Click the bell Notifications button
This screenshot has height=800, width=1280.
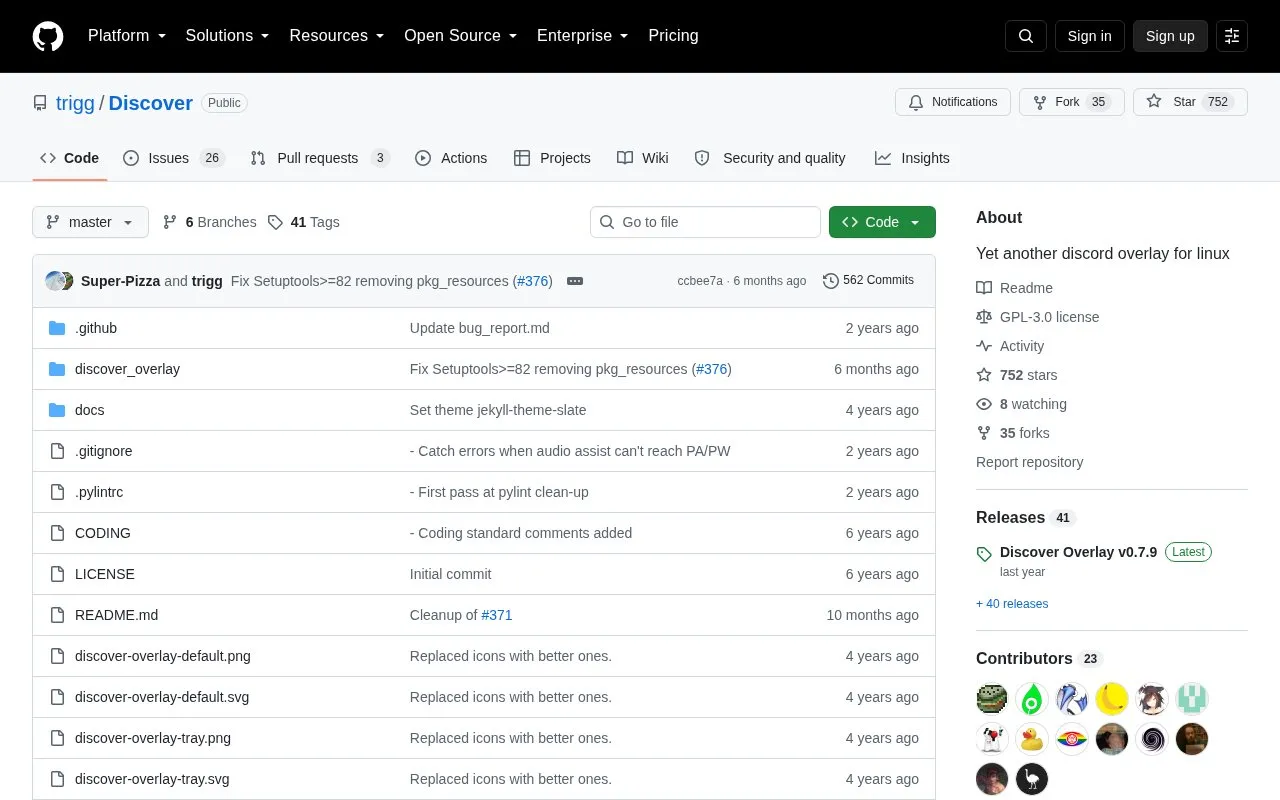tap(953, 102)
